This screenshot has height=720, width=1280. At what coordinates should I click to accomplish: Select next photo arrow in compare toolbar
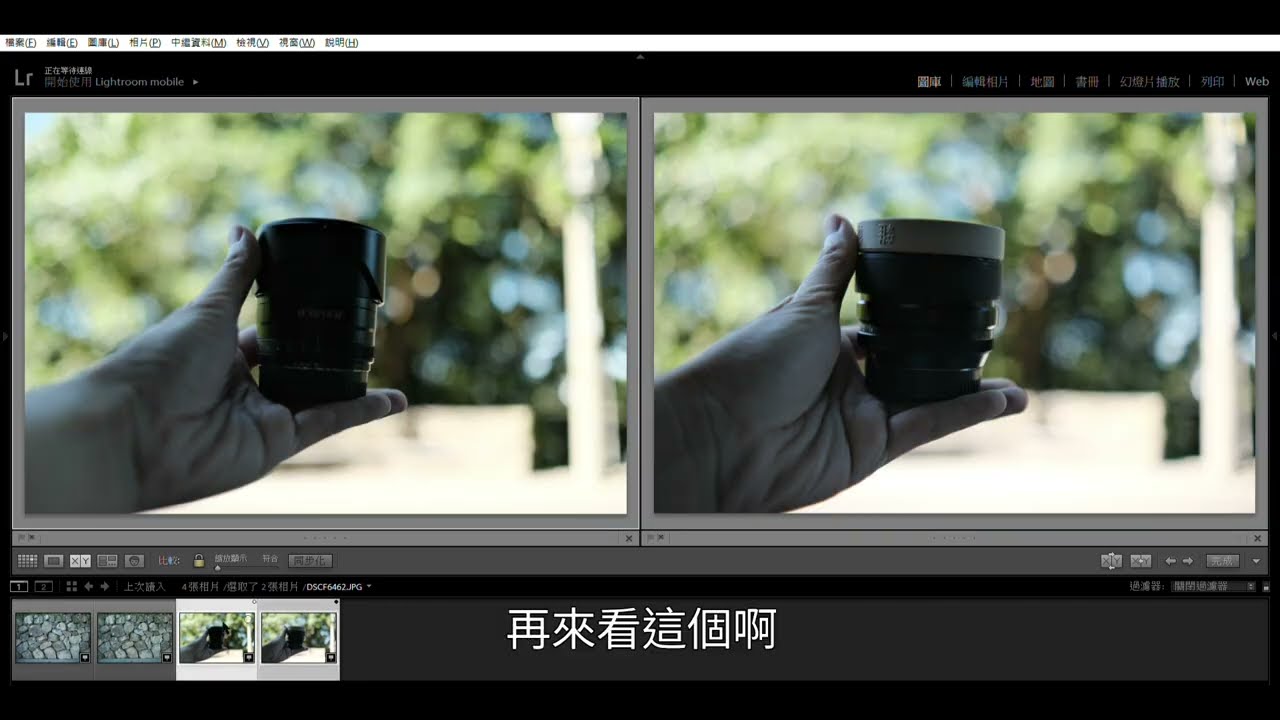[1188, 561]
